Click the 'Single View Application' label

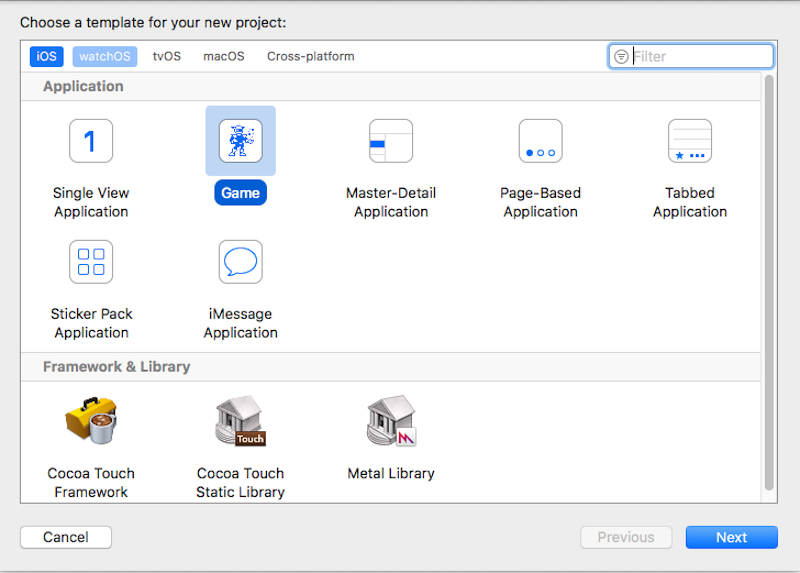(91, 202)
